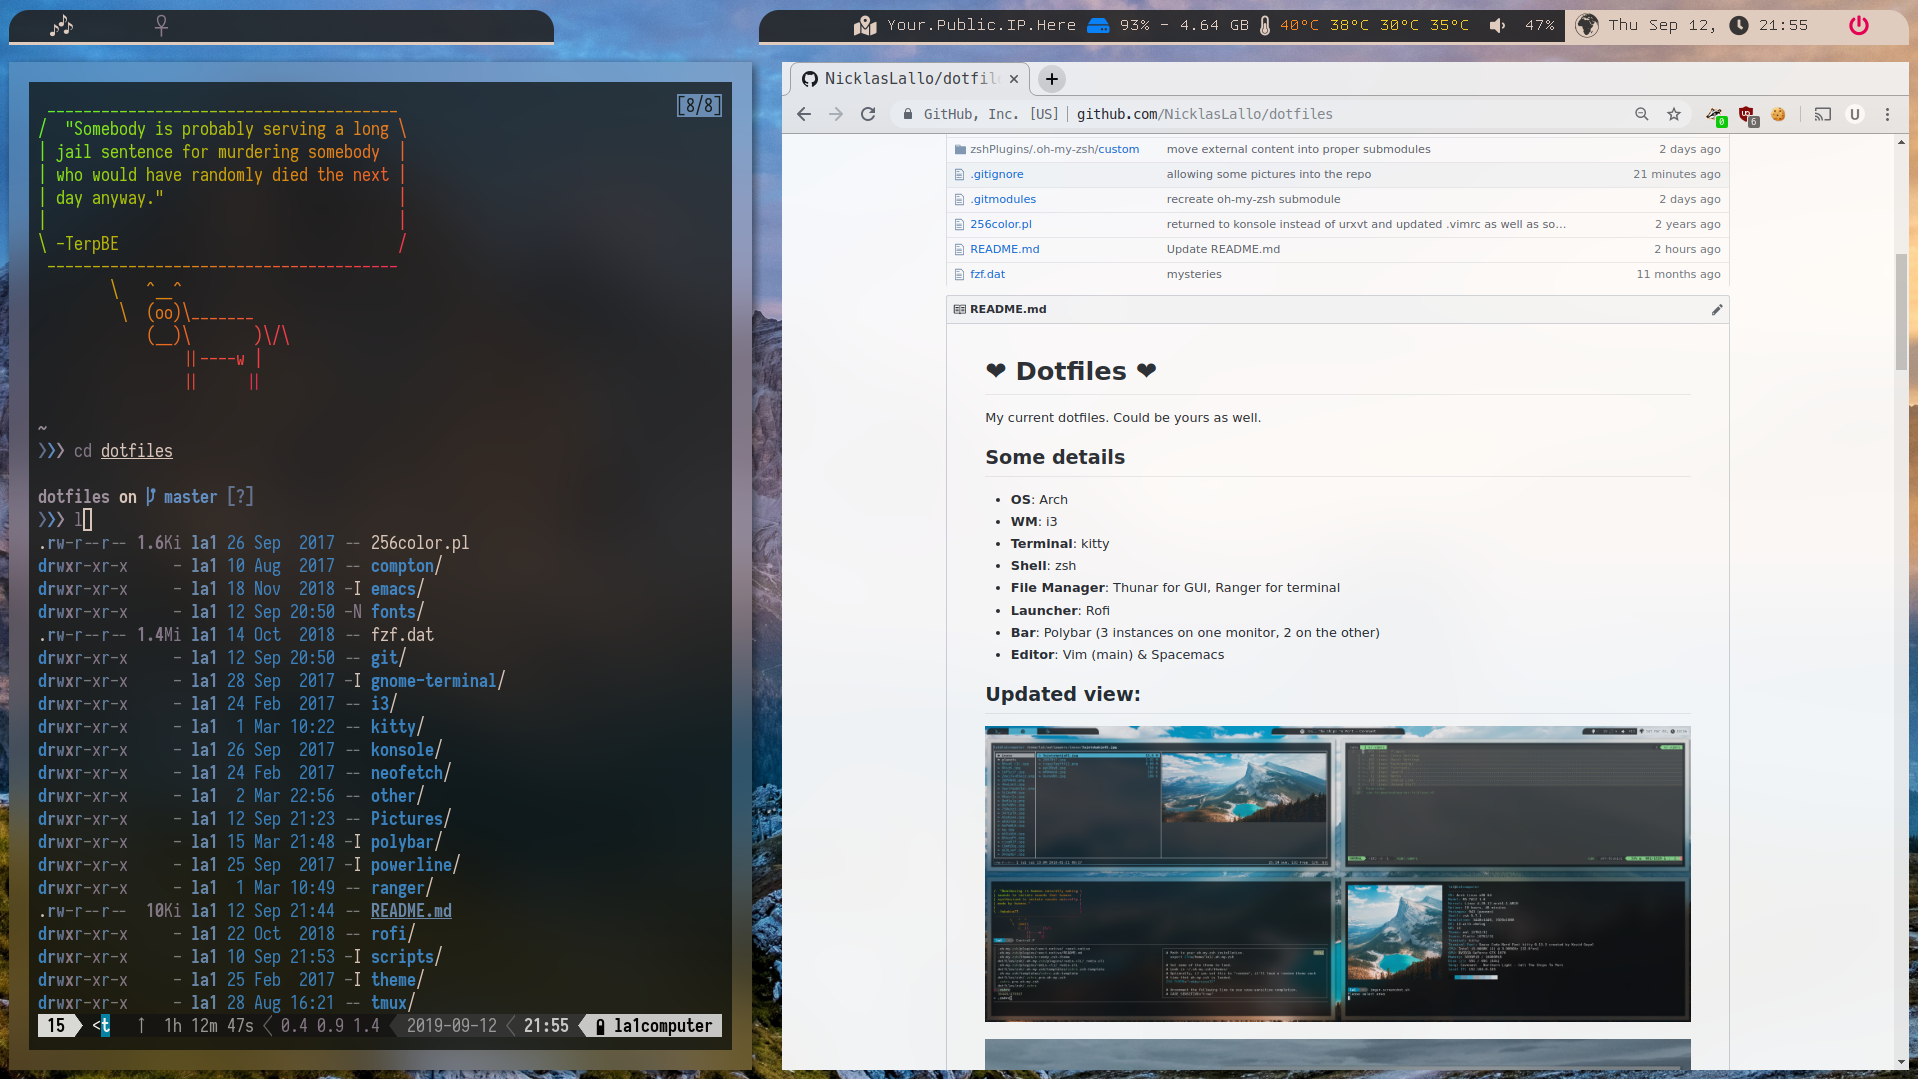Open the fzf.dat file link
Image resolution: width=1918 pixels, height=1079 pixels.
pyautogui.click(x=987, y=274)
